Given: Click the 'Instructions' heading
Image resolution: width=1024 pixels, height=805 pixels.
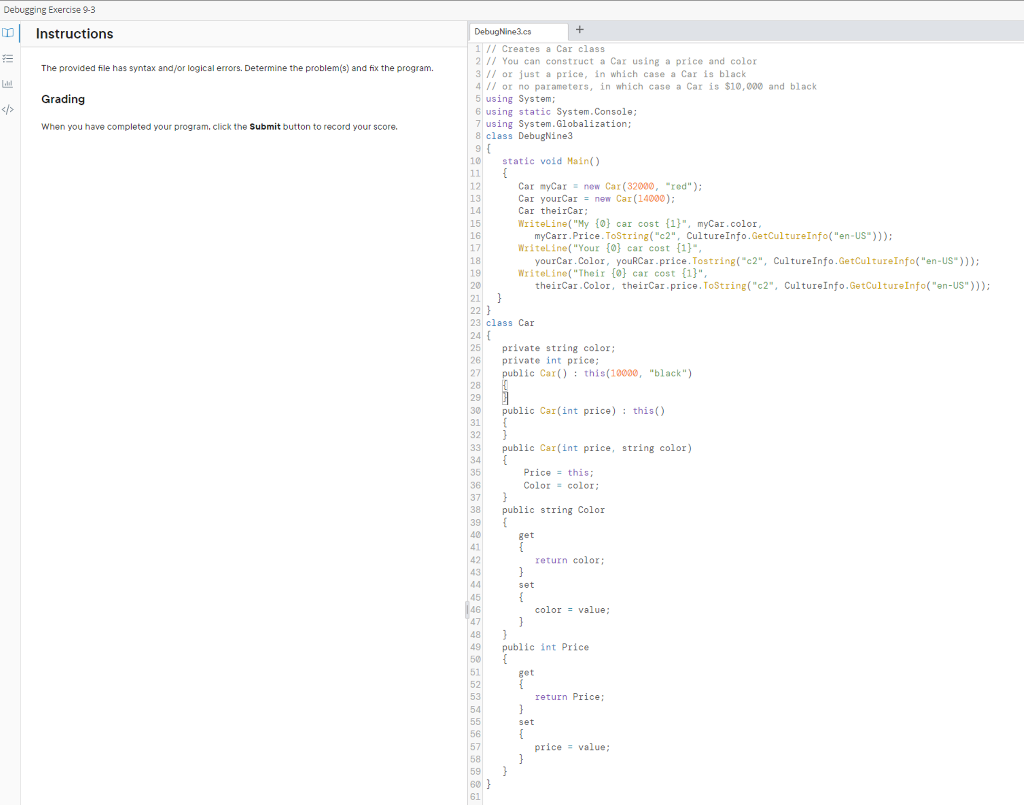Looking at the screenshot, I should pos(74,34).
